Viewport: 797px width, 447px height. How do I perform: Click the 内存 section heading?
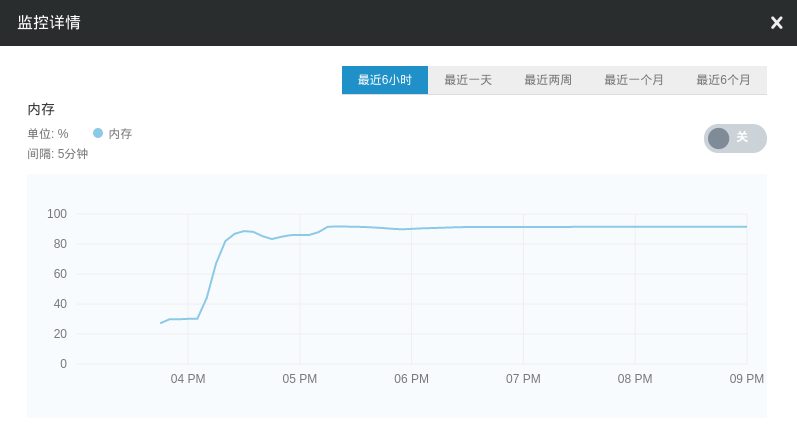(x=41, y=109)
